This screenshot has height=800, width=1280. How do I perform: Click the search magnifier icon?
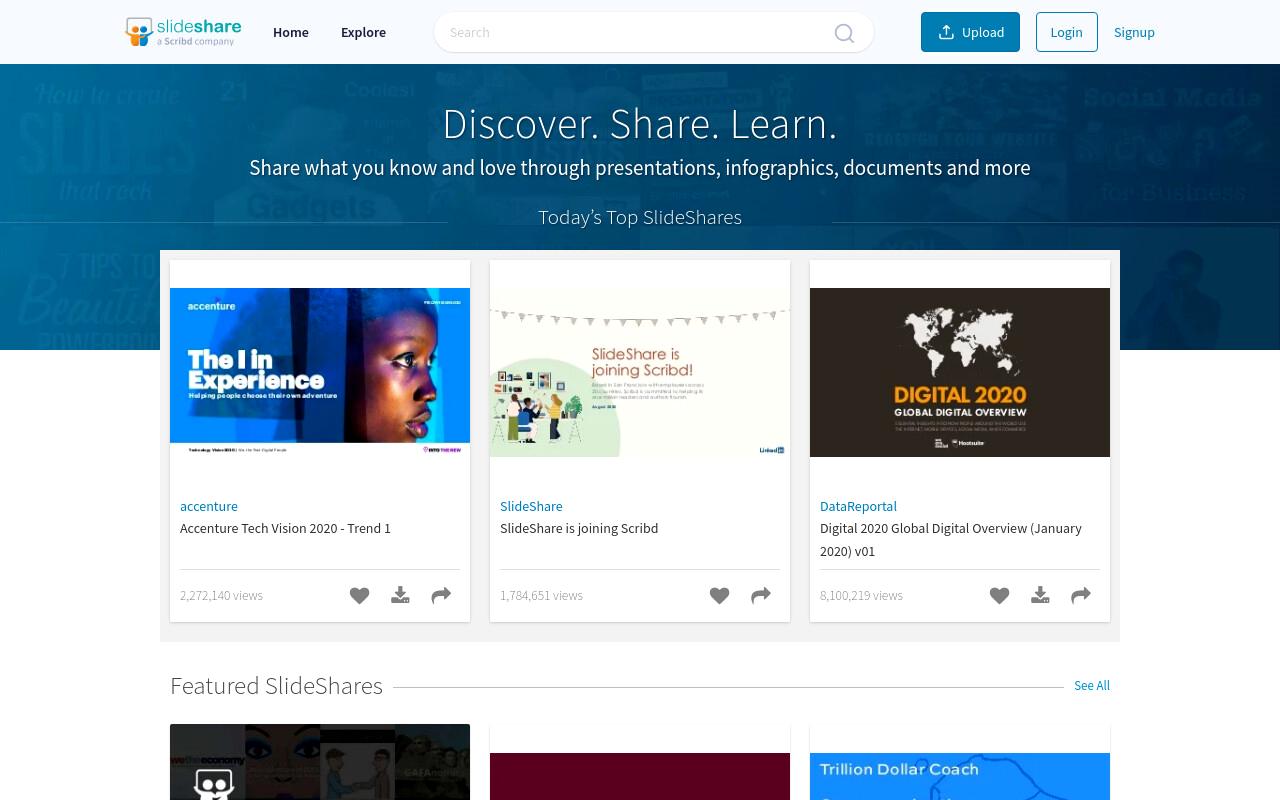[844, 33]
